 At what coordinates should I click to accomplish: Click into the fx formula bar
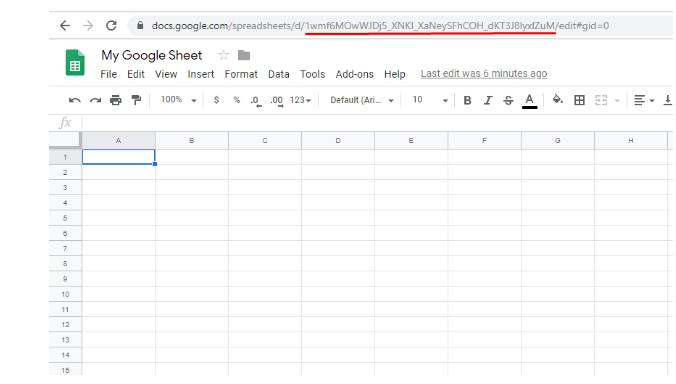coord(377,123)
